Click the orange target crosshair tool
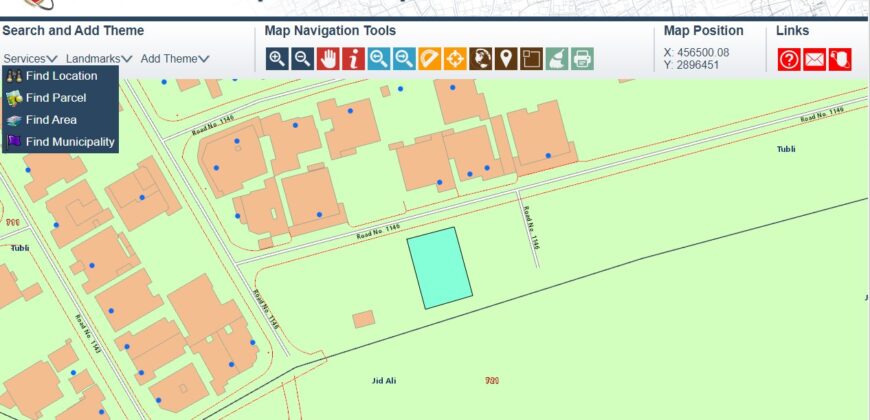Screen dimensions: 870x420 tap(455, 58)
